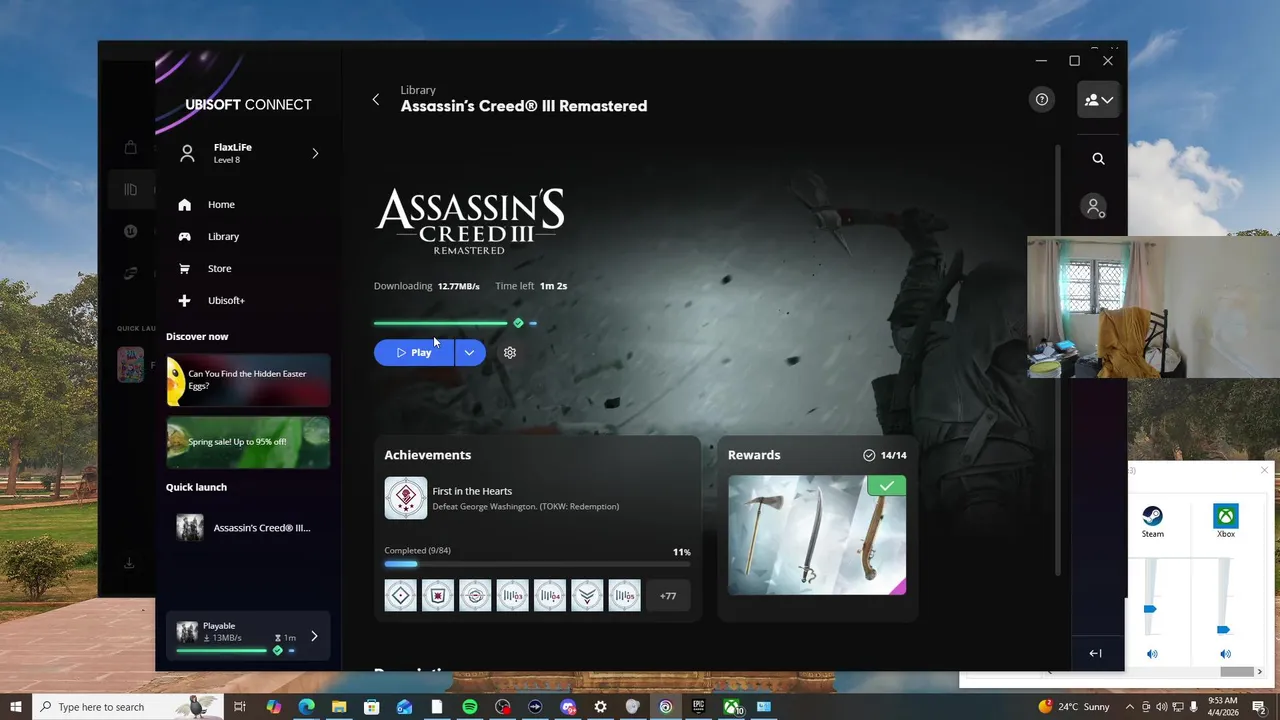Click the Playable download game thumbnail
The width and height of the screenshot is (1280, 720).
[187, 632]
